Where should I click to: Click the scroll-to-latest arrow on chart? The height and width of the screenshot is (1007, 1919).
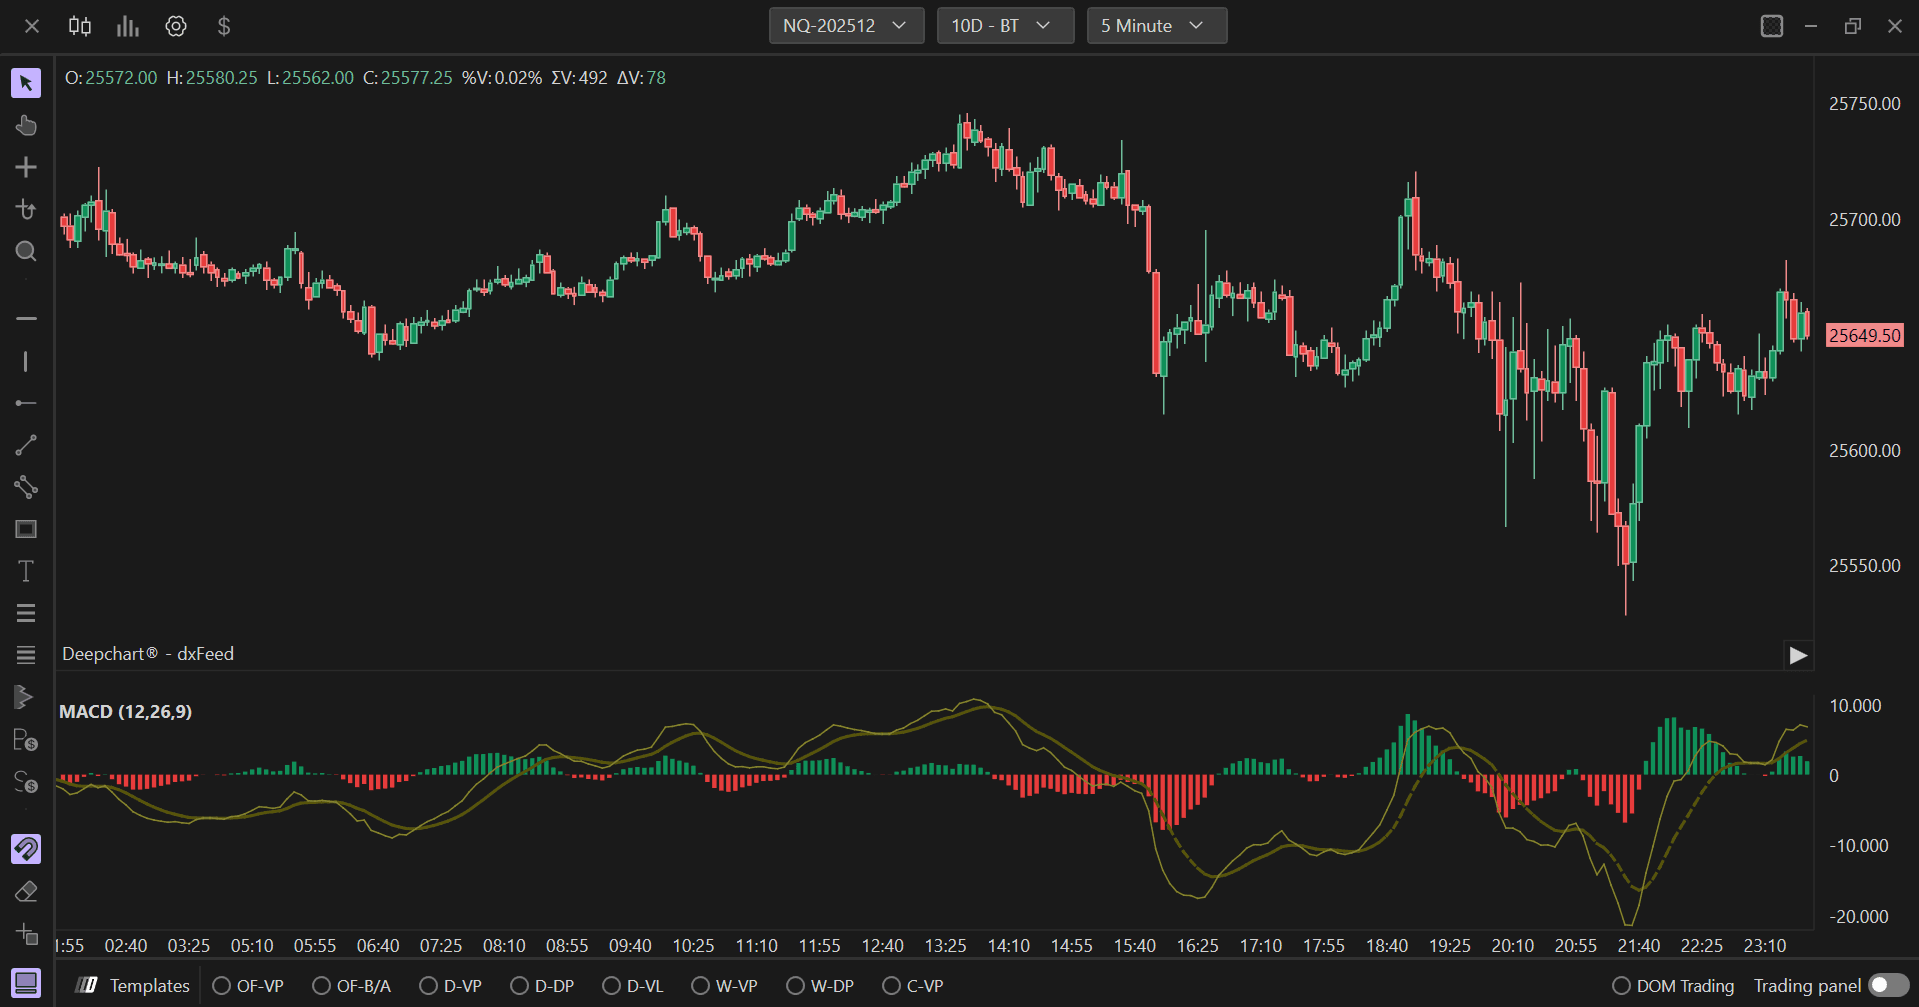tap(1798, 655)
